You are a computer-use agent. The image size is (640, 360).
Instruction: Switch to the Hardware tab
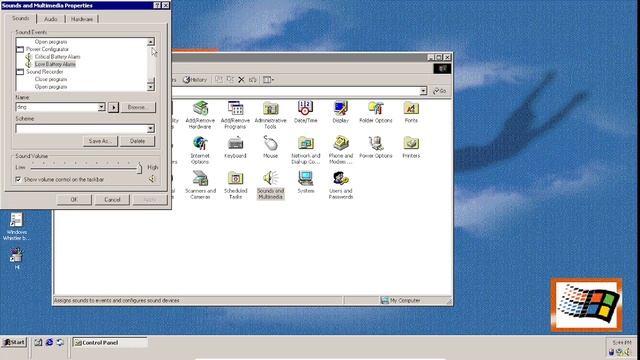coord(82,19)
